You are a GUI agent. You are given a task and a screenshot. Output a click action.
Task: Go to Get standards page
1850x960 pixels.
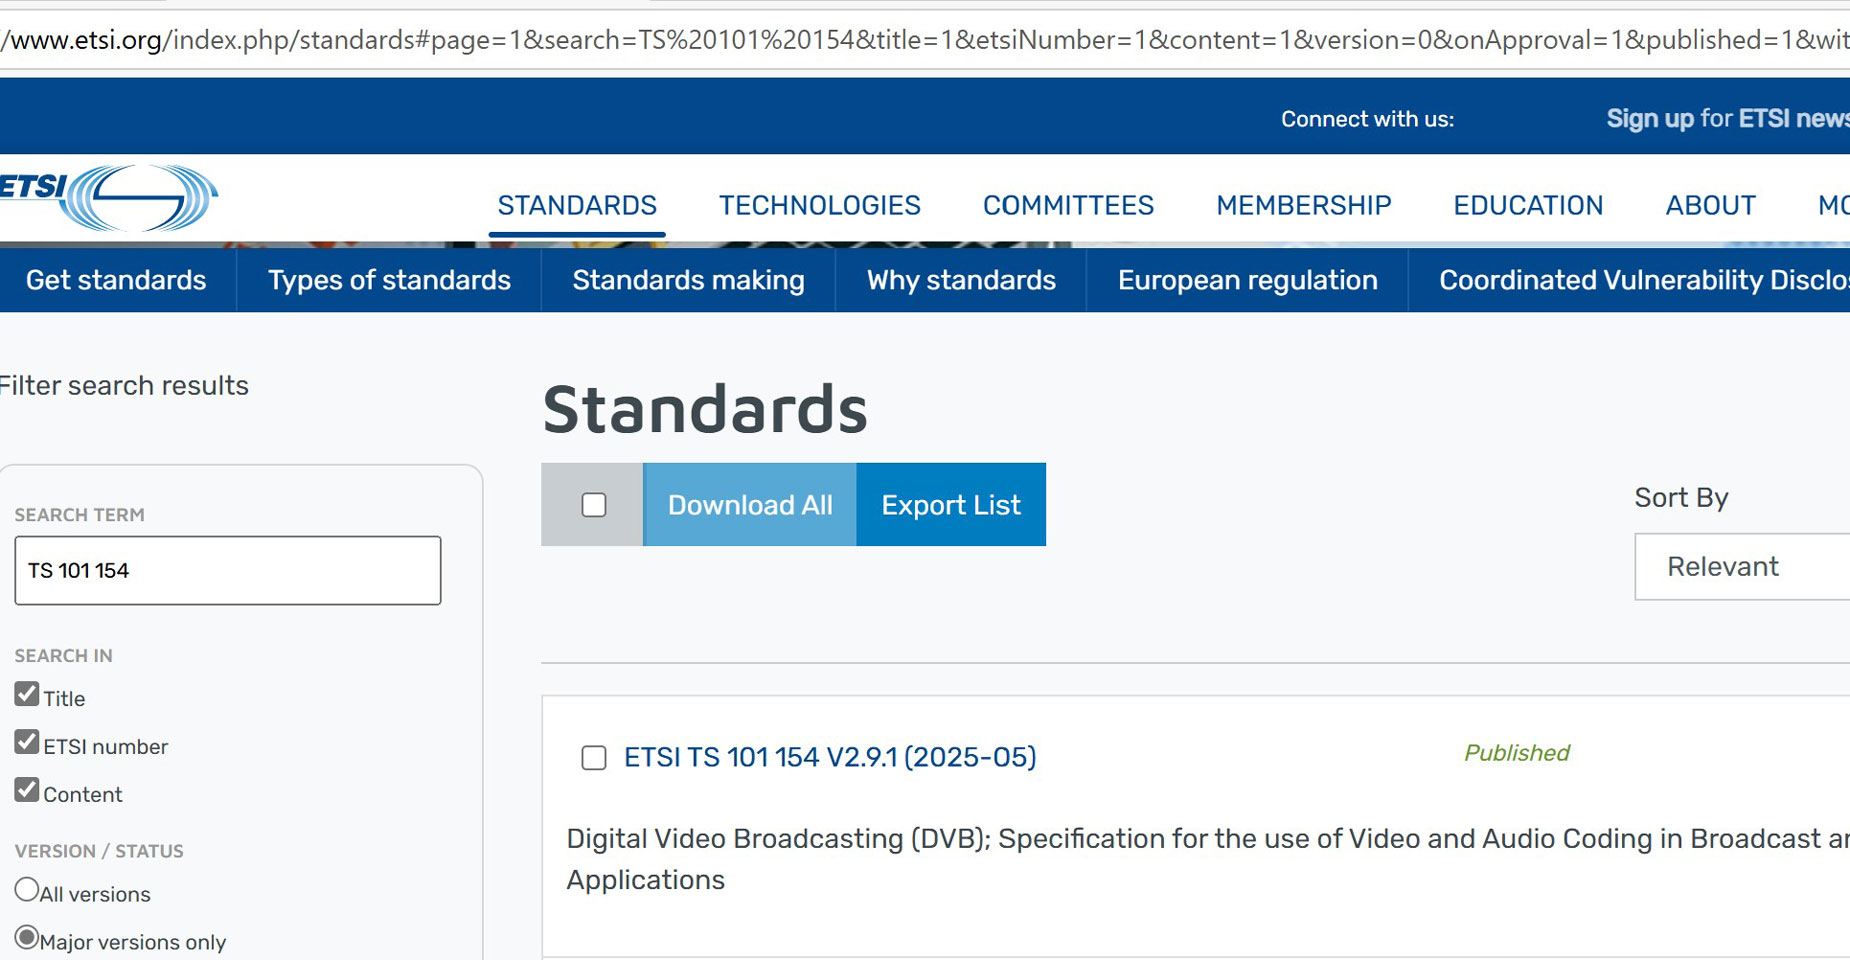coord(116,280)
